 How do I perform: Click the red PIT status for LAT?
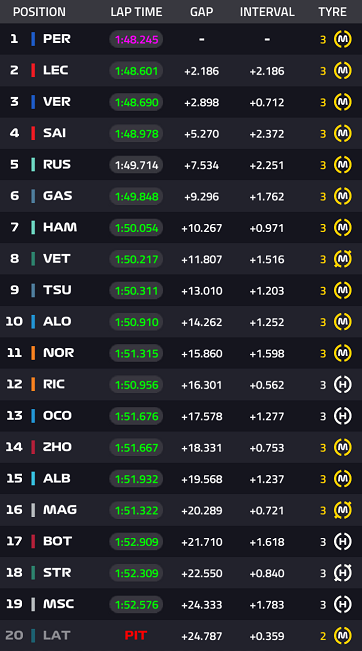pyautogui.click(x=136, y=635)
